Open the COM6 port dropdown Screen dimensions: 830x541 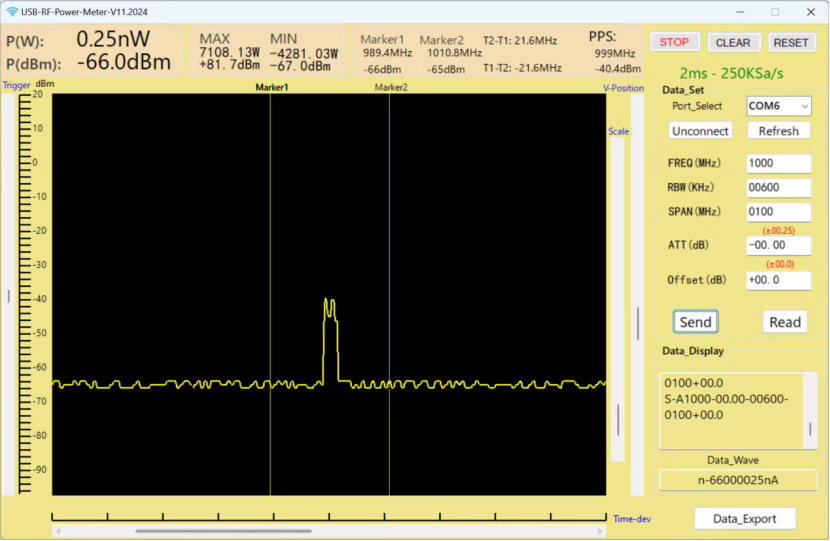[x=778, y=106]
